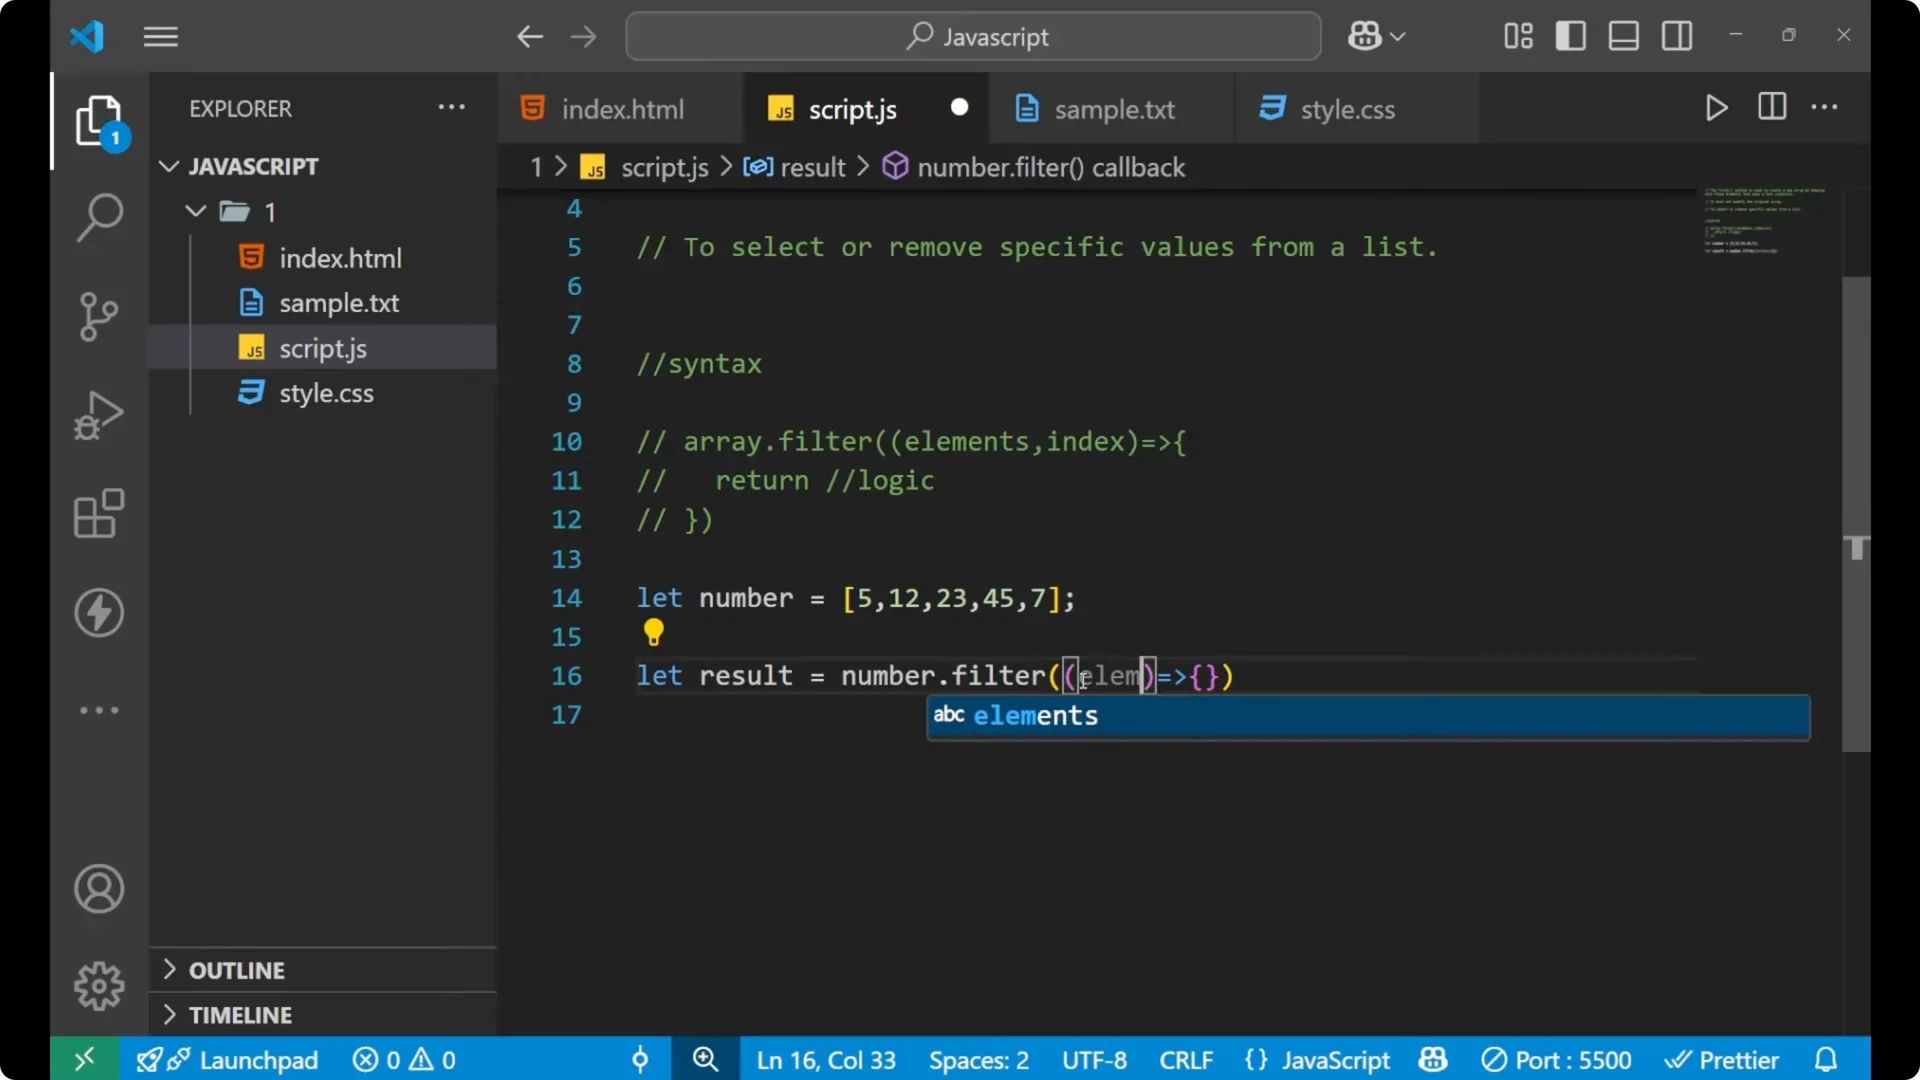The height and width of the screenshot is (1080, 1920).
Task: Open the Search view in the activity bar
Action: click(98, 217)
